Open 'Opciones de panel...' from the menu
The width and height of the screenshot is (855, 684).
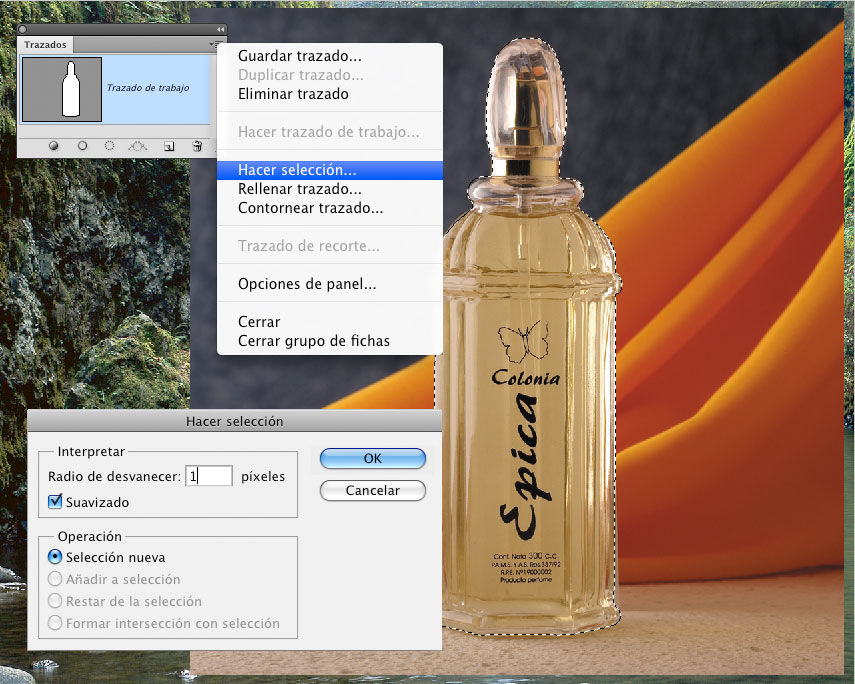(329, 284)
